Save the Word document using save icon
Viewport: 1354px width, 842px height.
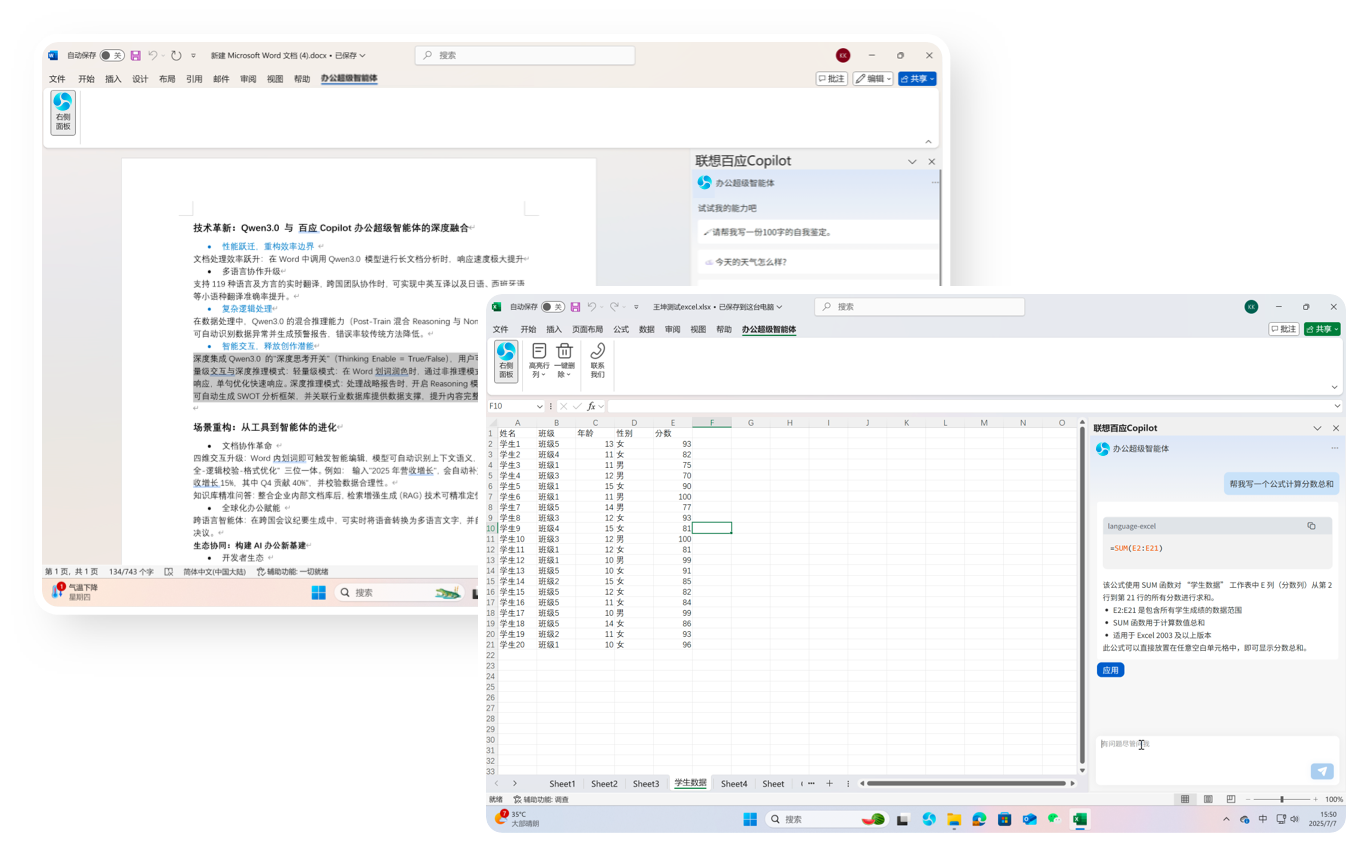point(135,56)
